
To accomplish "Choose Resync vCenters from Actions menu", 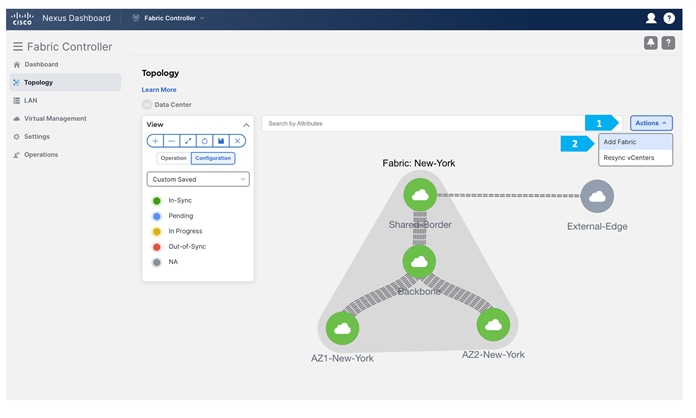I will [635, 158].
